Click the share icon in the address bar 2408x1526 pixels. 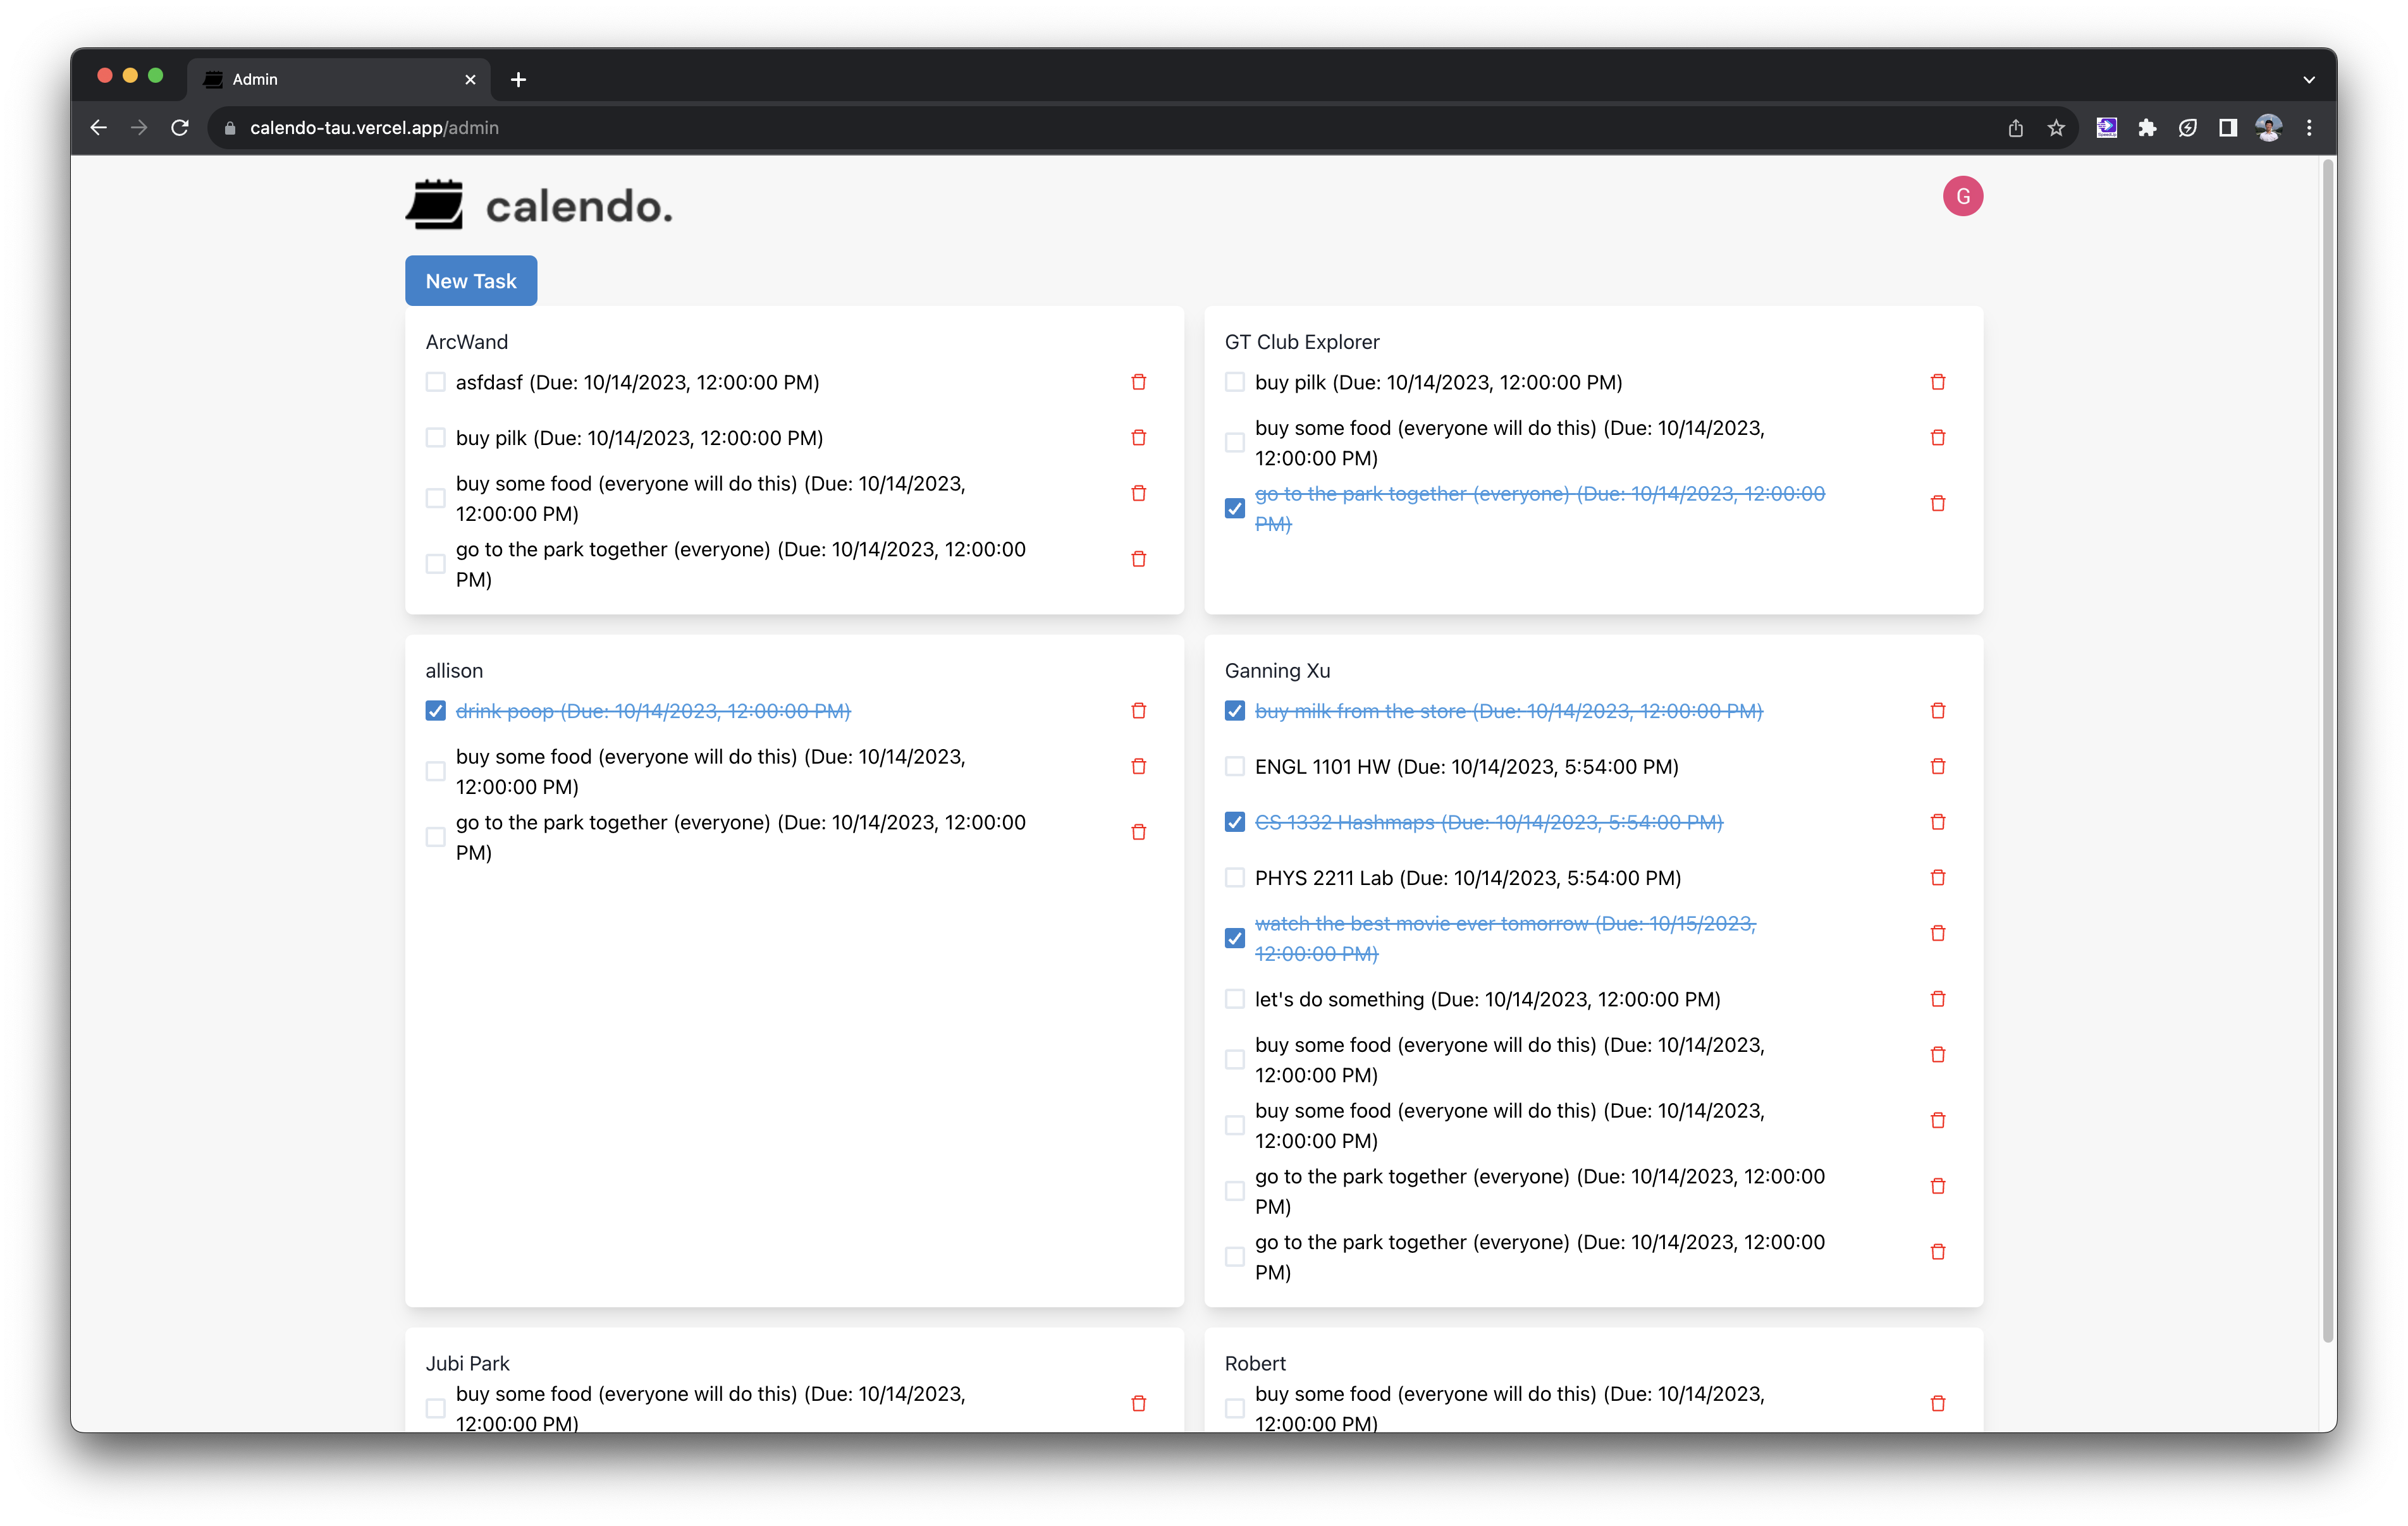[x=2015, y=128]
